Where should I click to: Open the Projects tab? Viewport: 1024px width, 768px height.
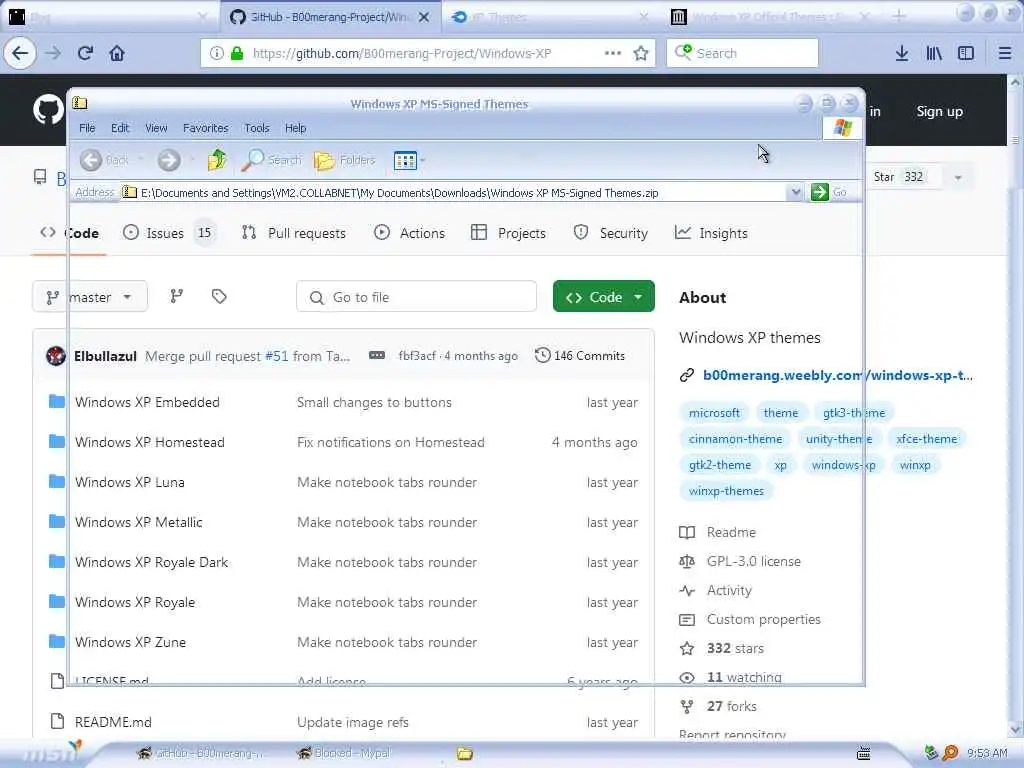(508, 233)
